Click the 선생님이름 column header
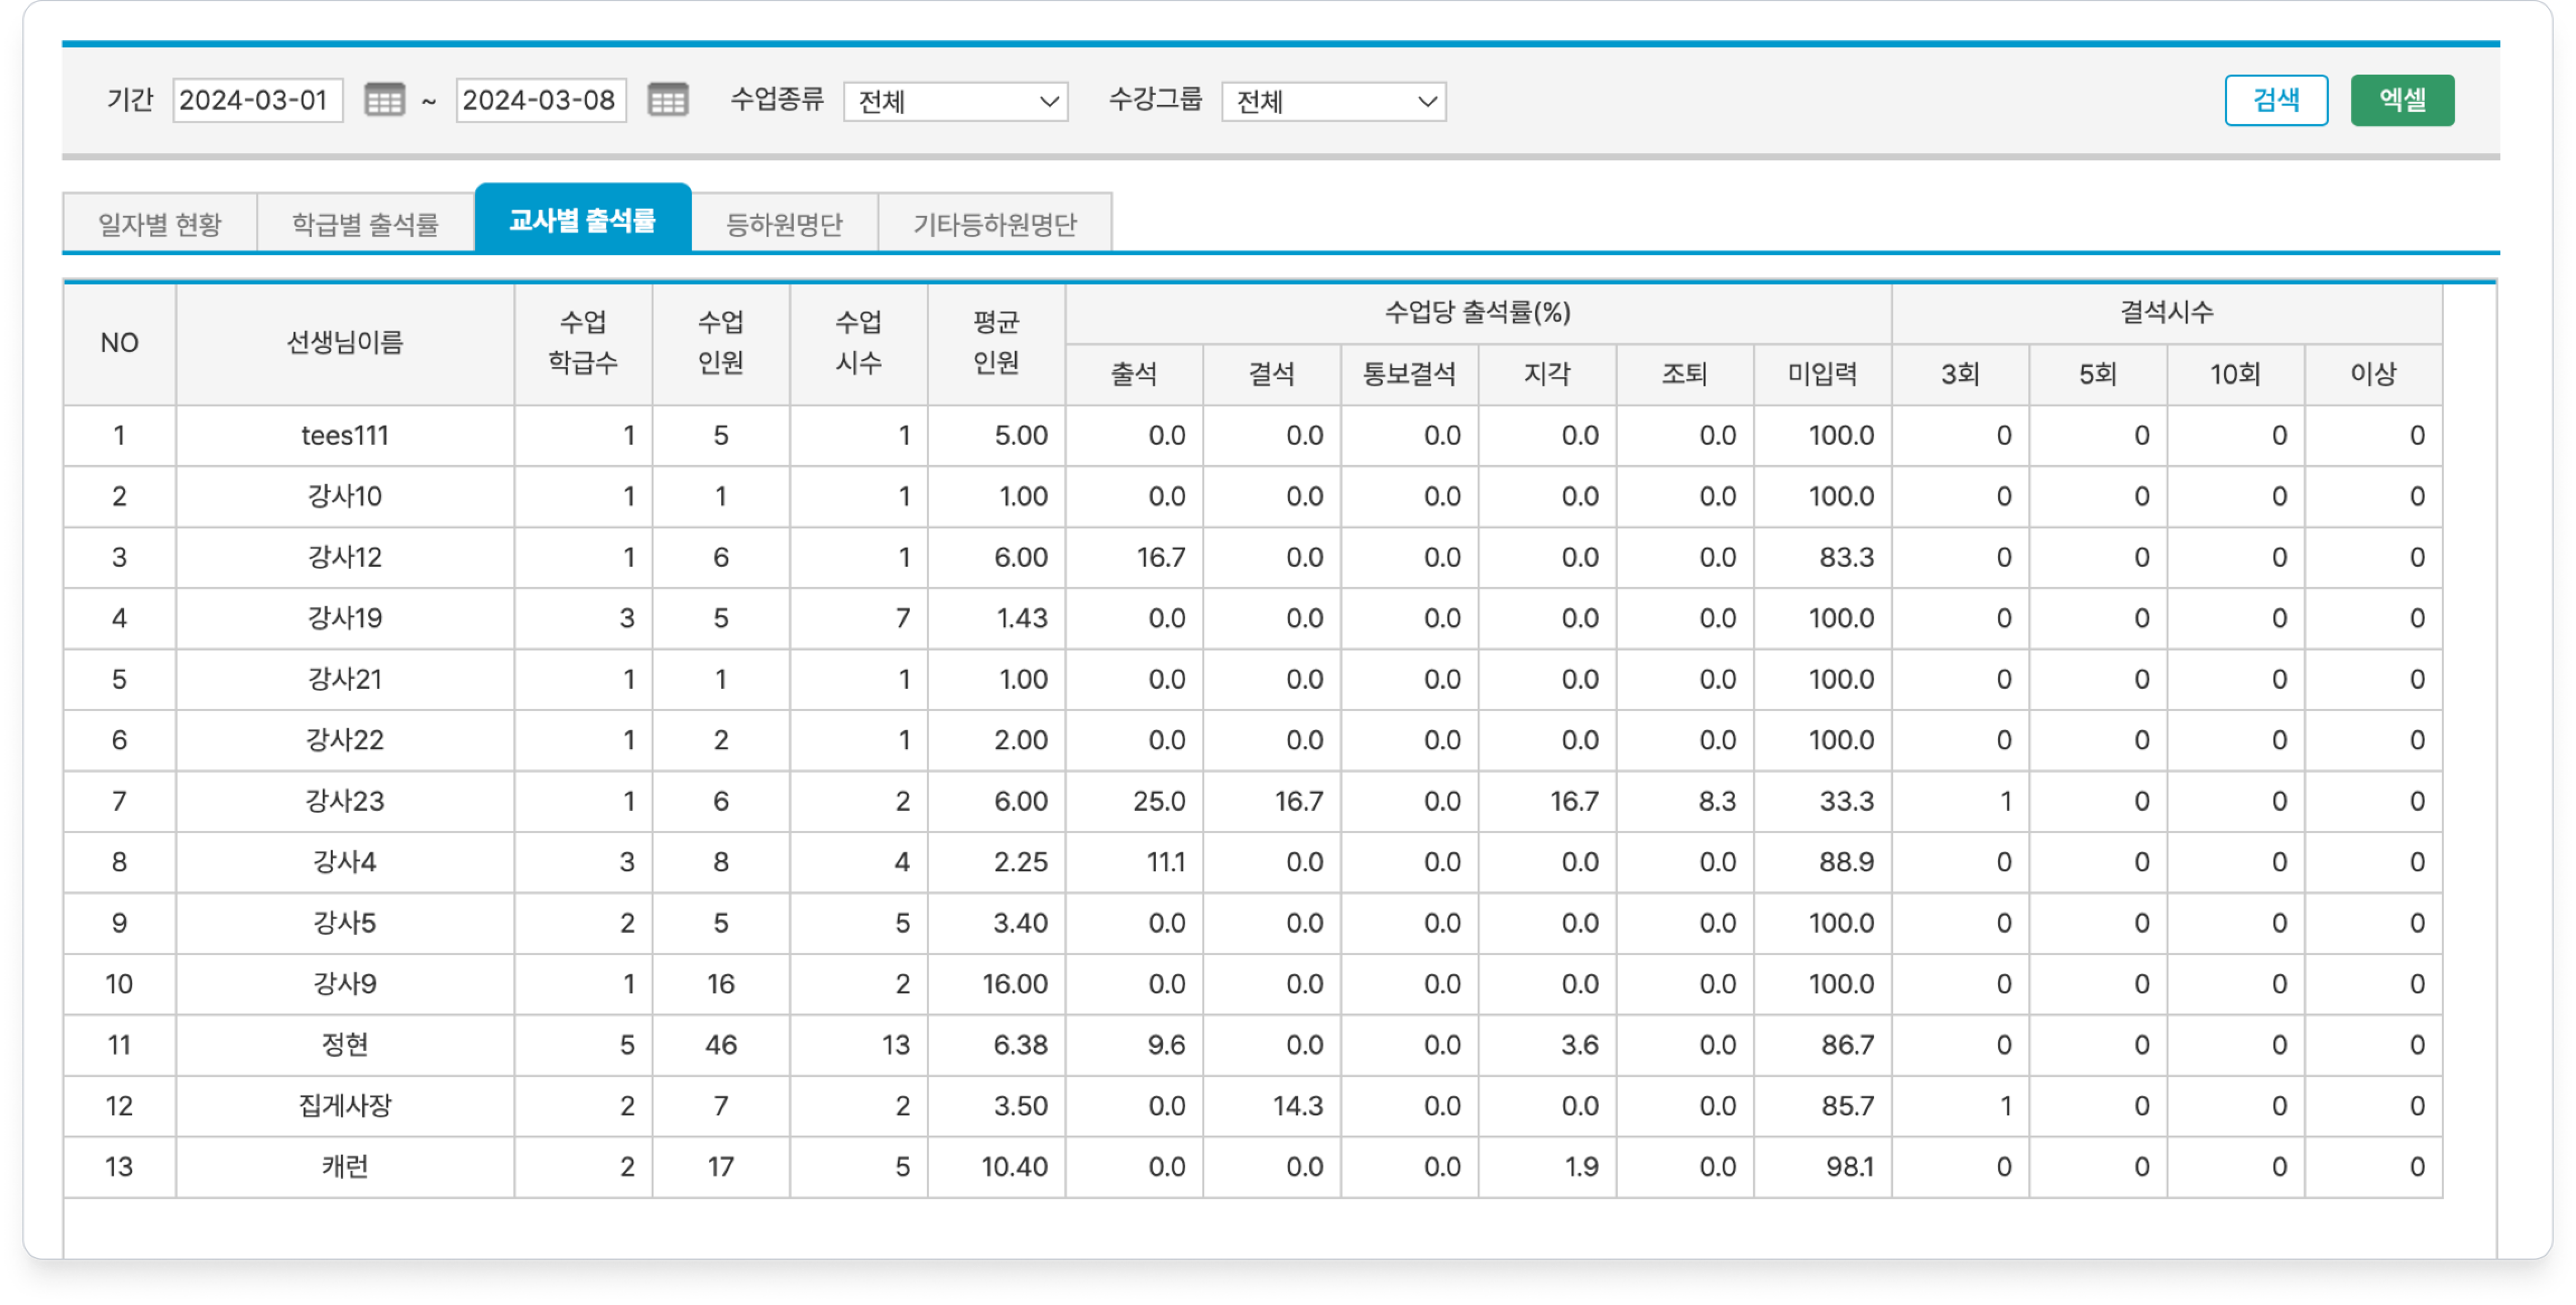The width and height of the screenshot is (2576, 1305). click(345, 343)
